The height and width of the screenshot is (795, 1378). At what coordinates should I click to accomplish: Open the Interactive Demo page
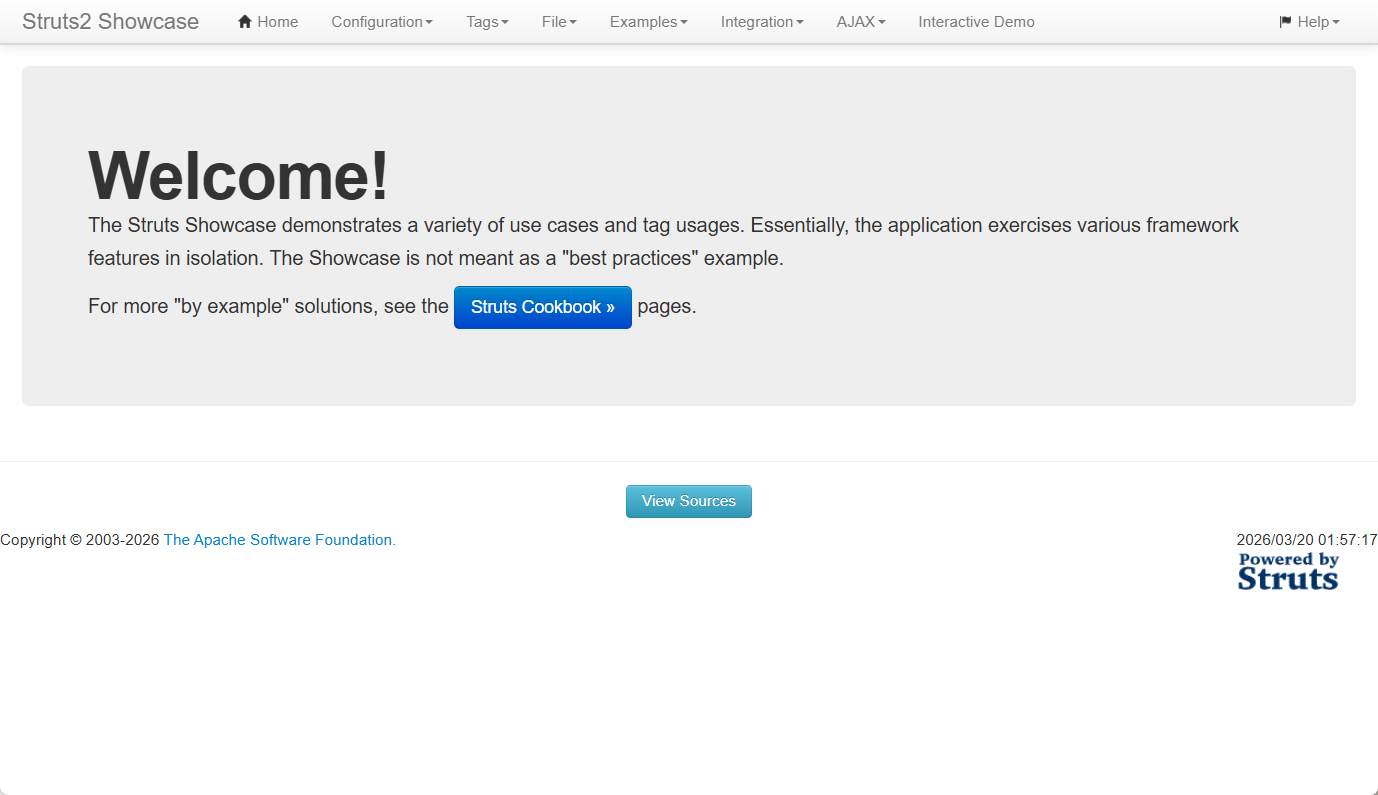[977, 22]
